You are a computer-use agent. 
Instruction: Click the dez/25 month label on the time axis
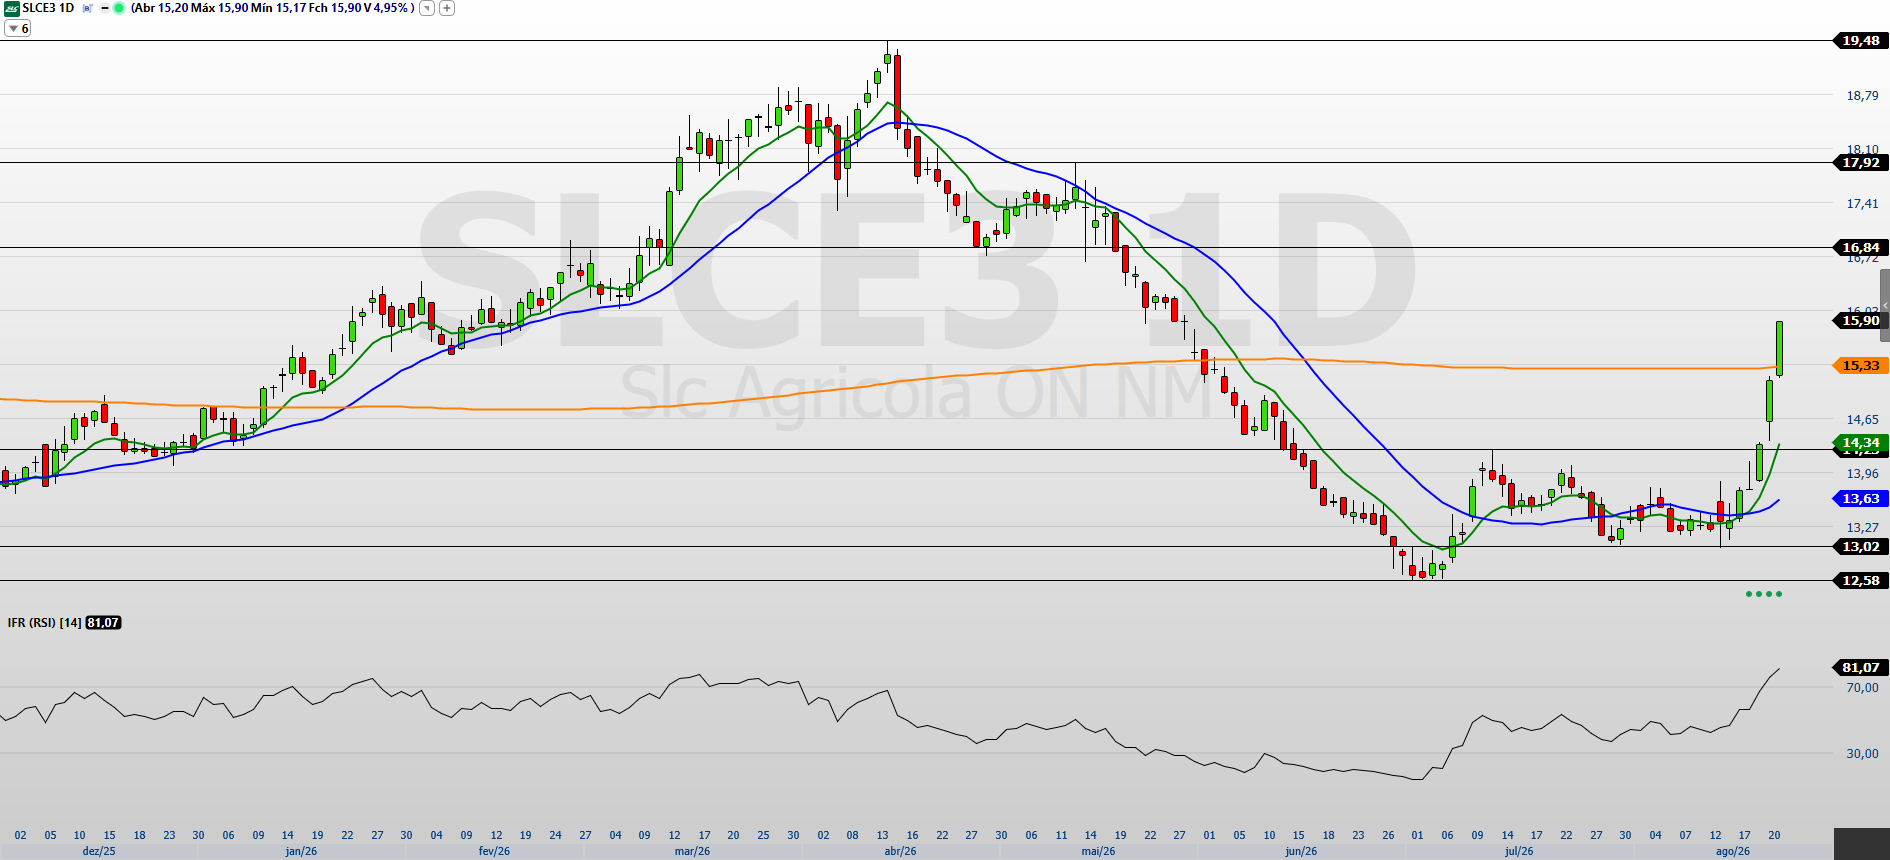pos(99,852)
